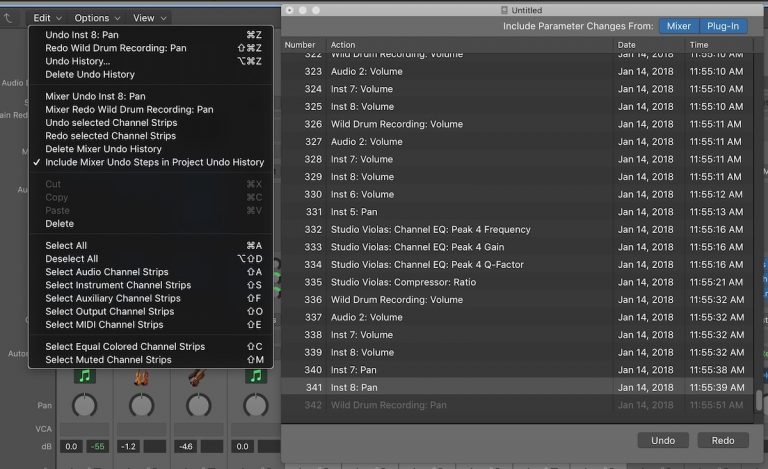Click the Undo button in history window
Screen dimensions: 768x469
coord(663,441)
